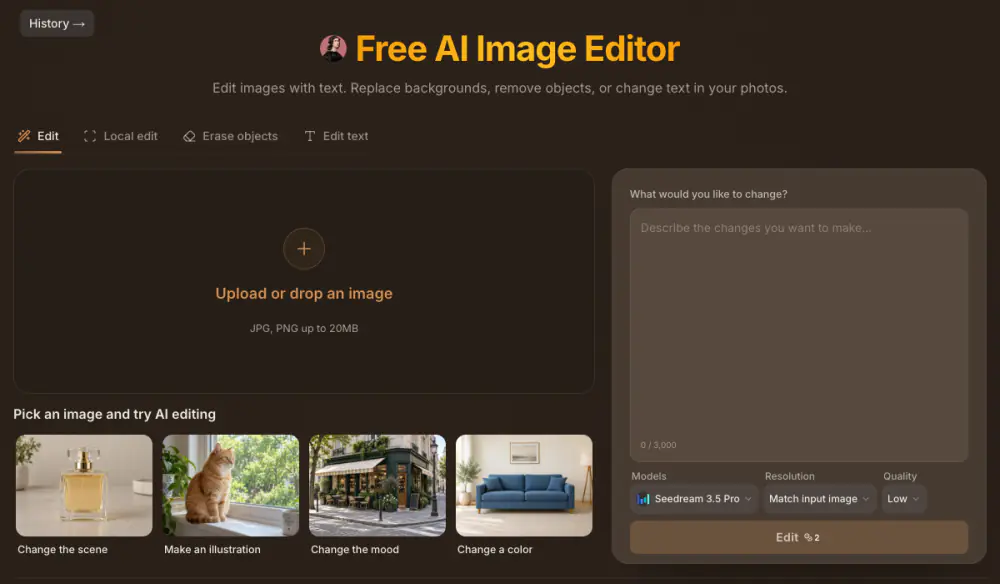Switch to the Local edit tab

(x=121, y=136)
